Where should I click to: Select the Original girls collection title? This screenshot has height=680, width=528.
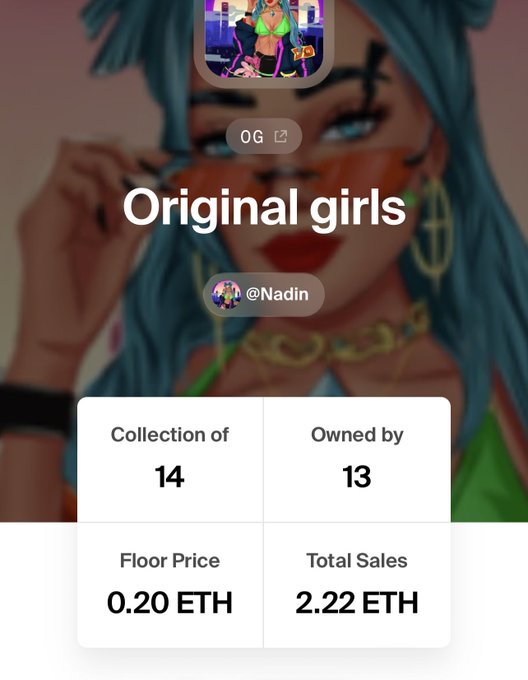tap(264, 208)
